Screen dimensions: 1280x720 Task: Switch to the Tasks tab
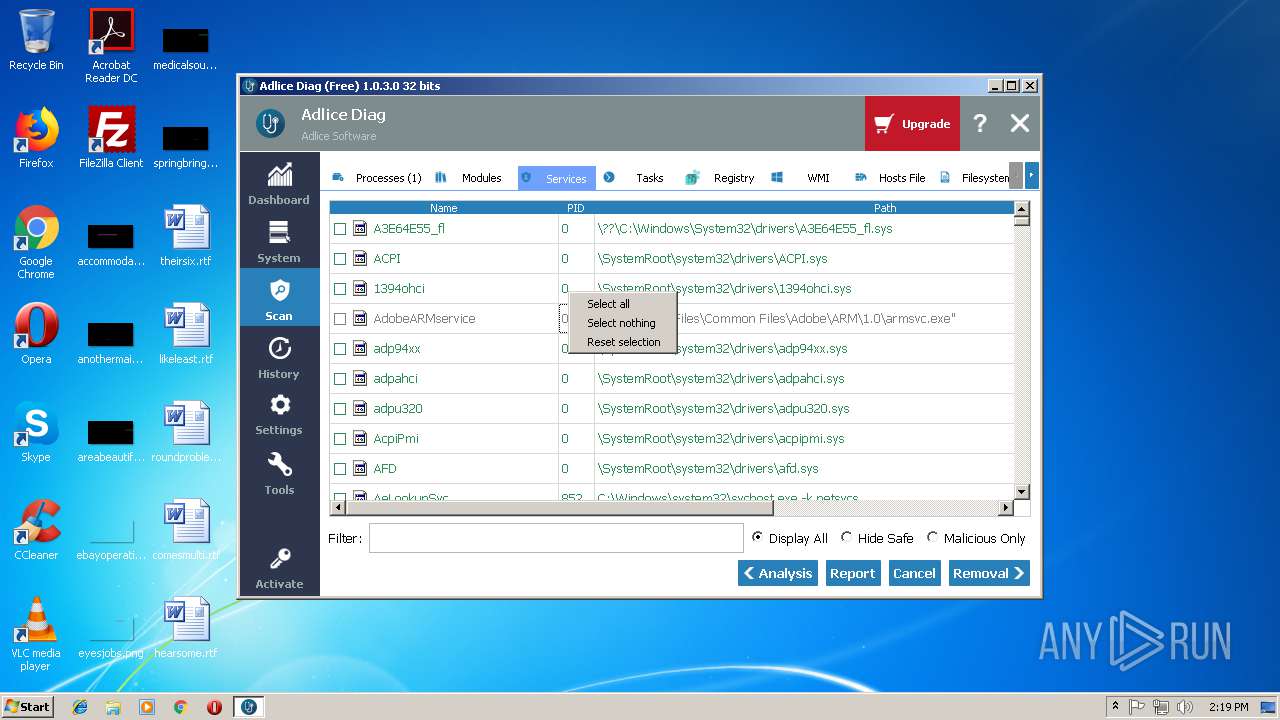point(634,178)
